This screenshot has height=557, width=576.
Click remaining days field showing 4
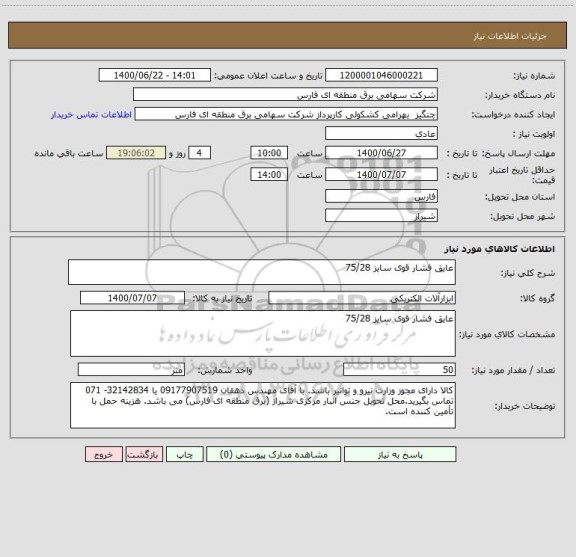coord(199,153)
